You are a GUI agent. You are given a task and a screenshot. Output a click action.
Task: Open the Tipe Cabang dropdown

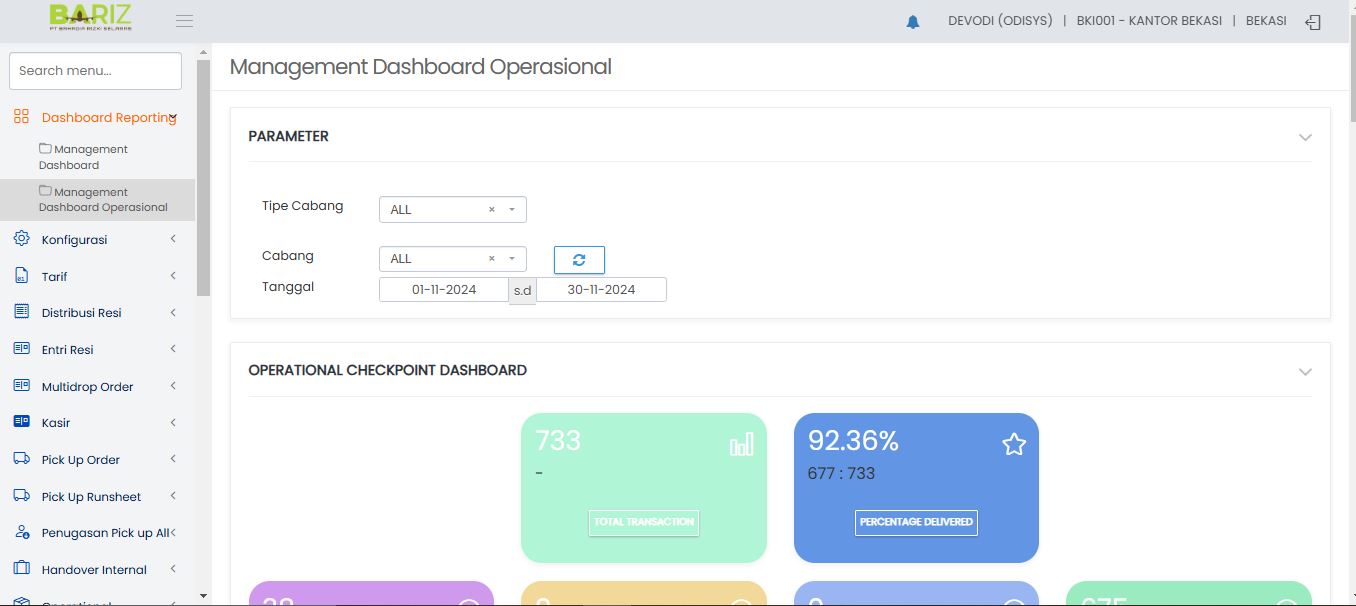(x=452, y=210)
